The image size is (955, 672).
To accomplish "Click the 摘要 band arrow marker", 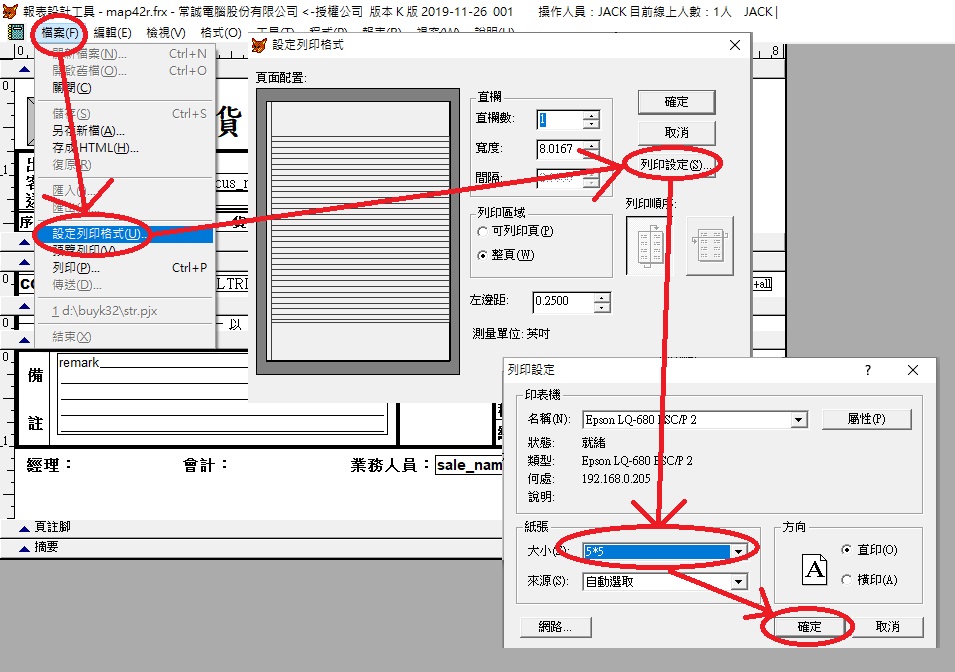I will tap(25, 547).
